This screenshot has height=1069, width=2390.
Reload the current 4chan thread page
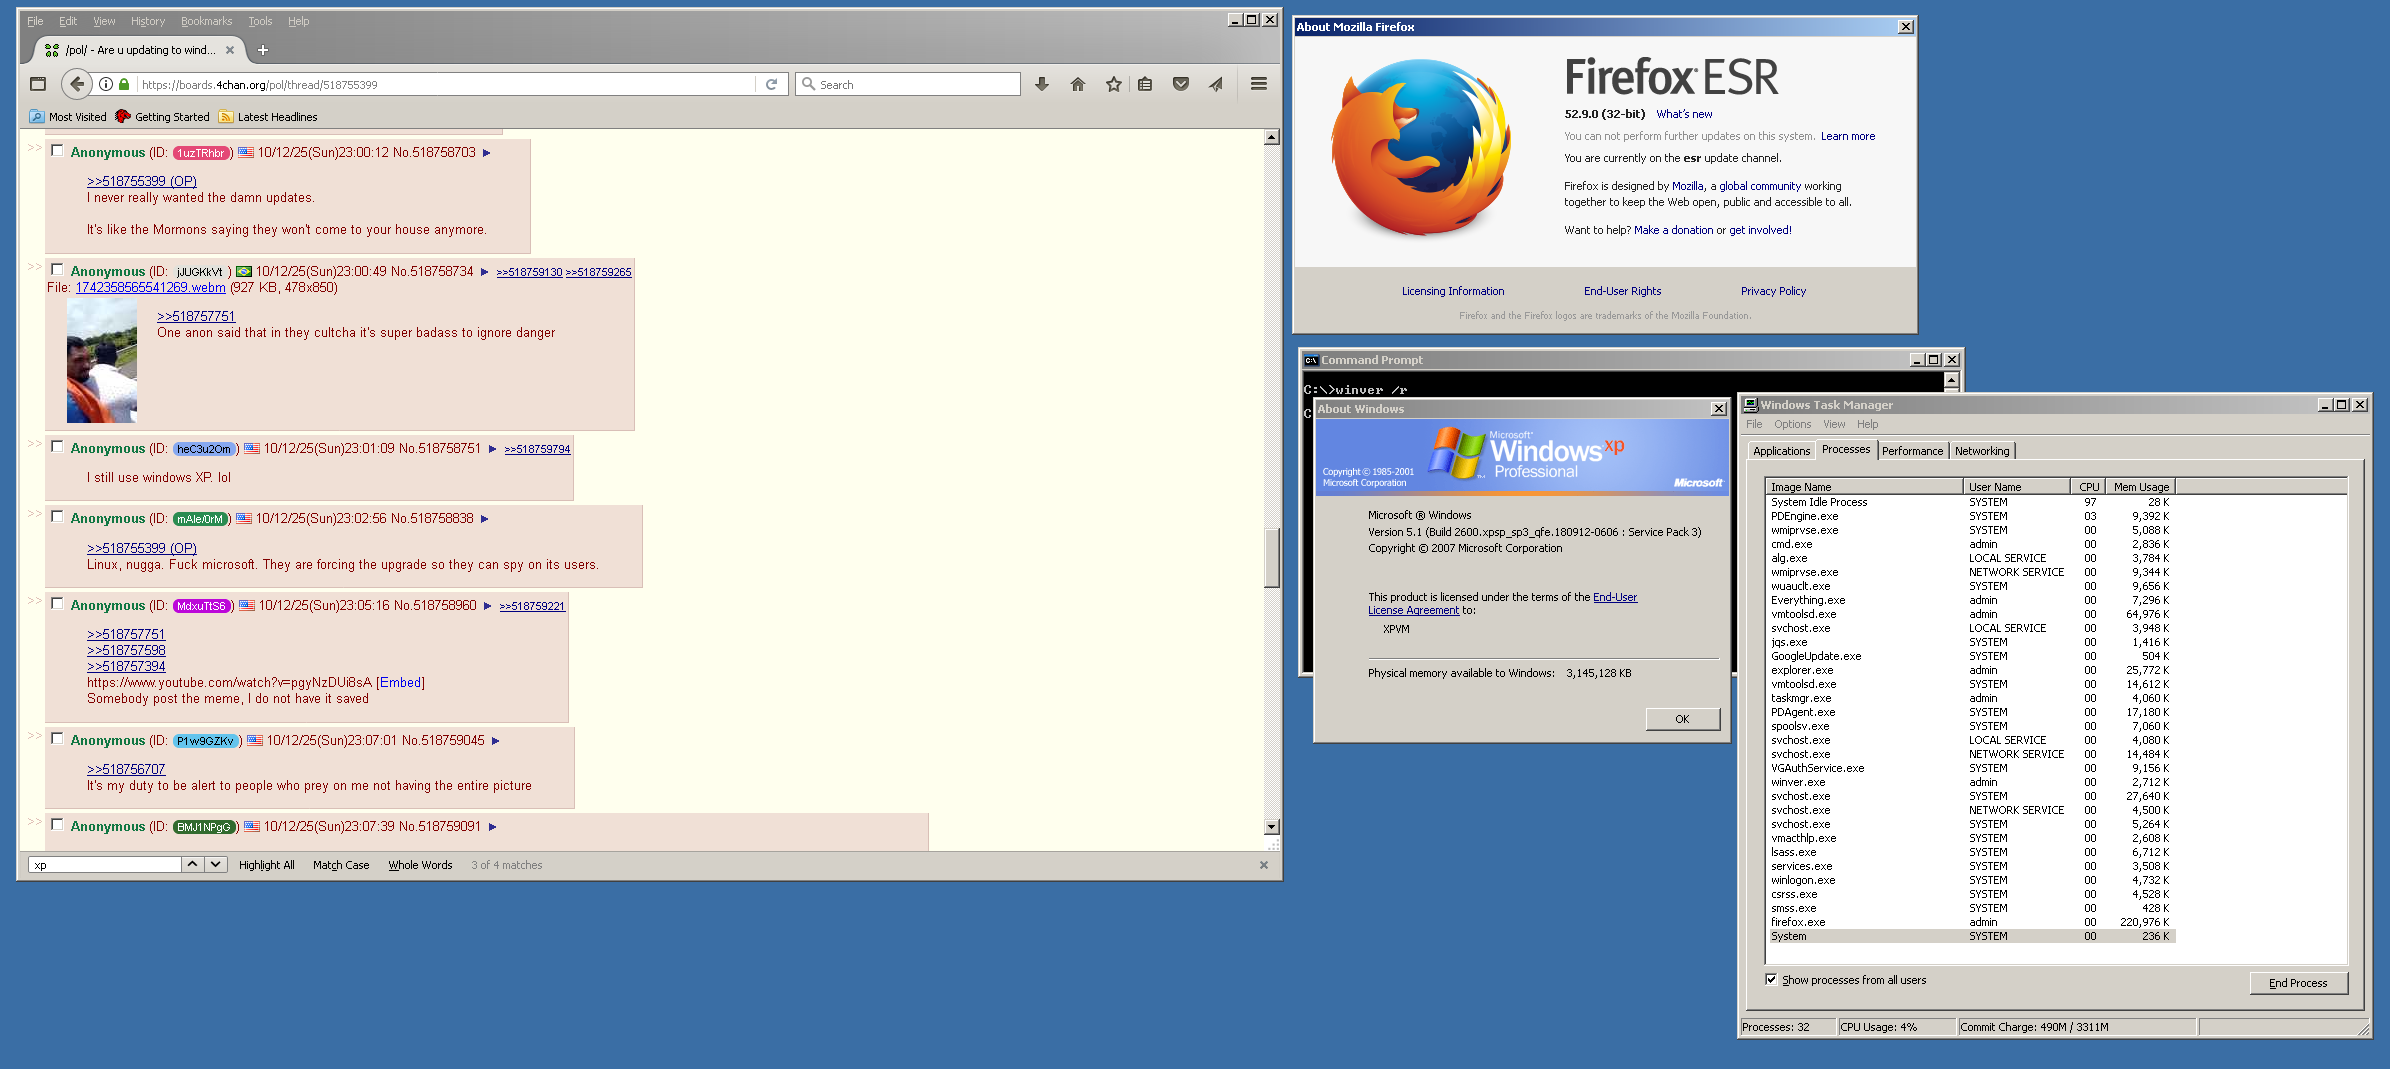[771, 85]
